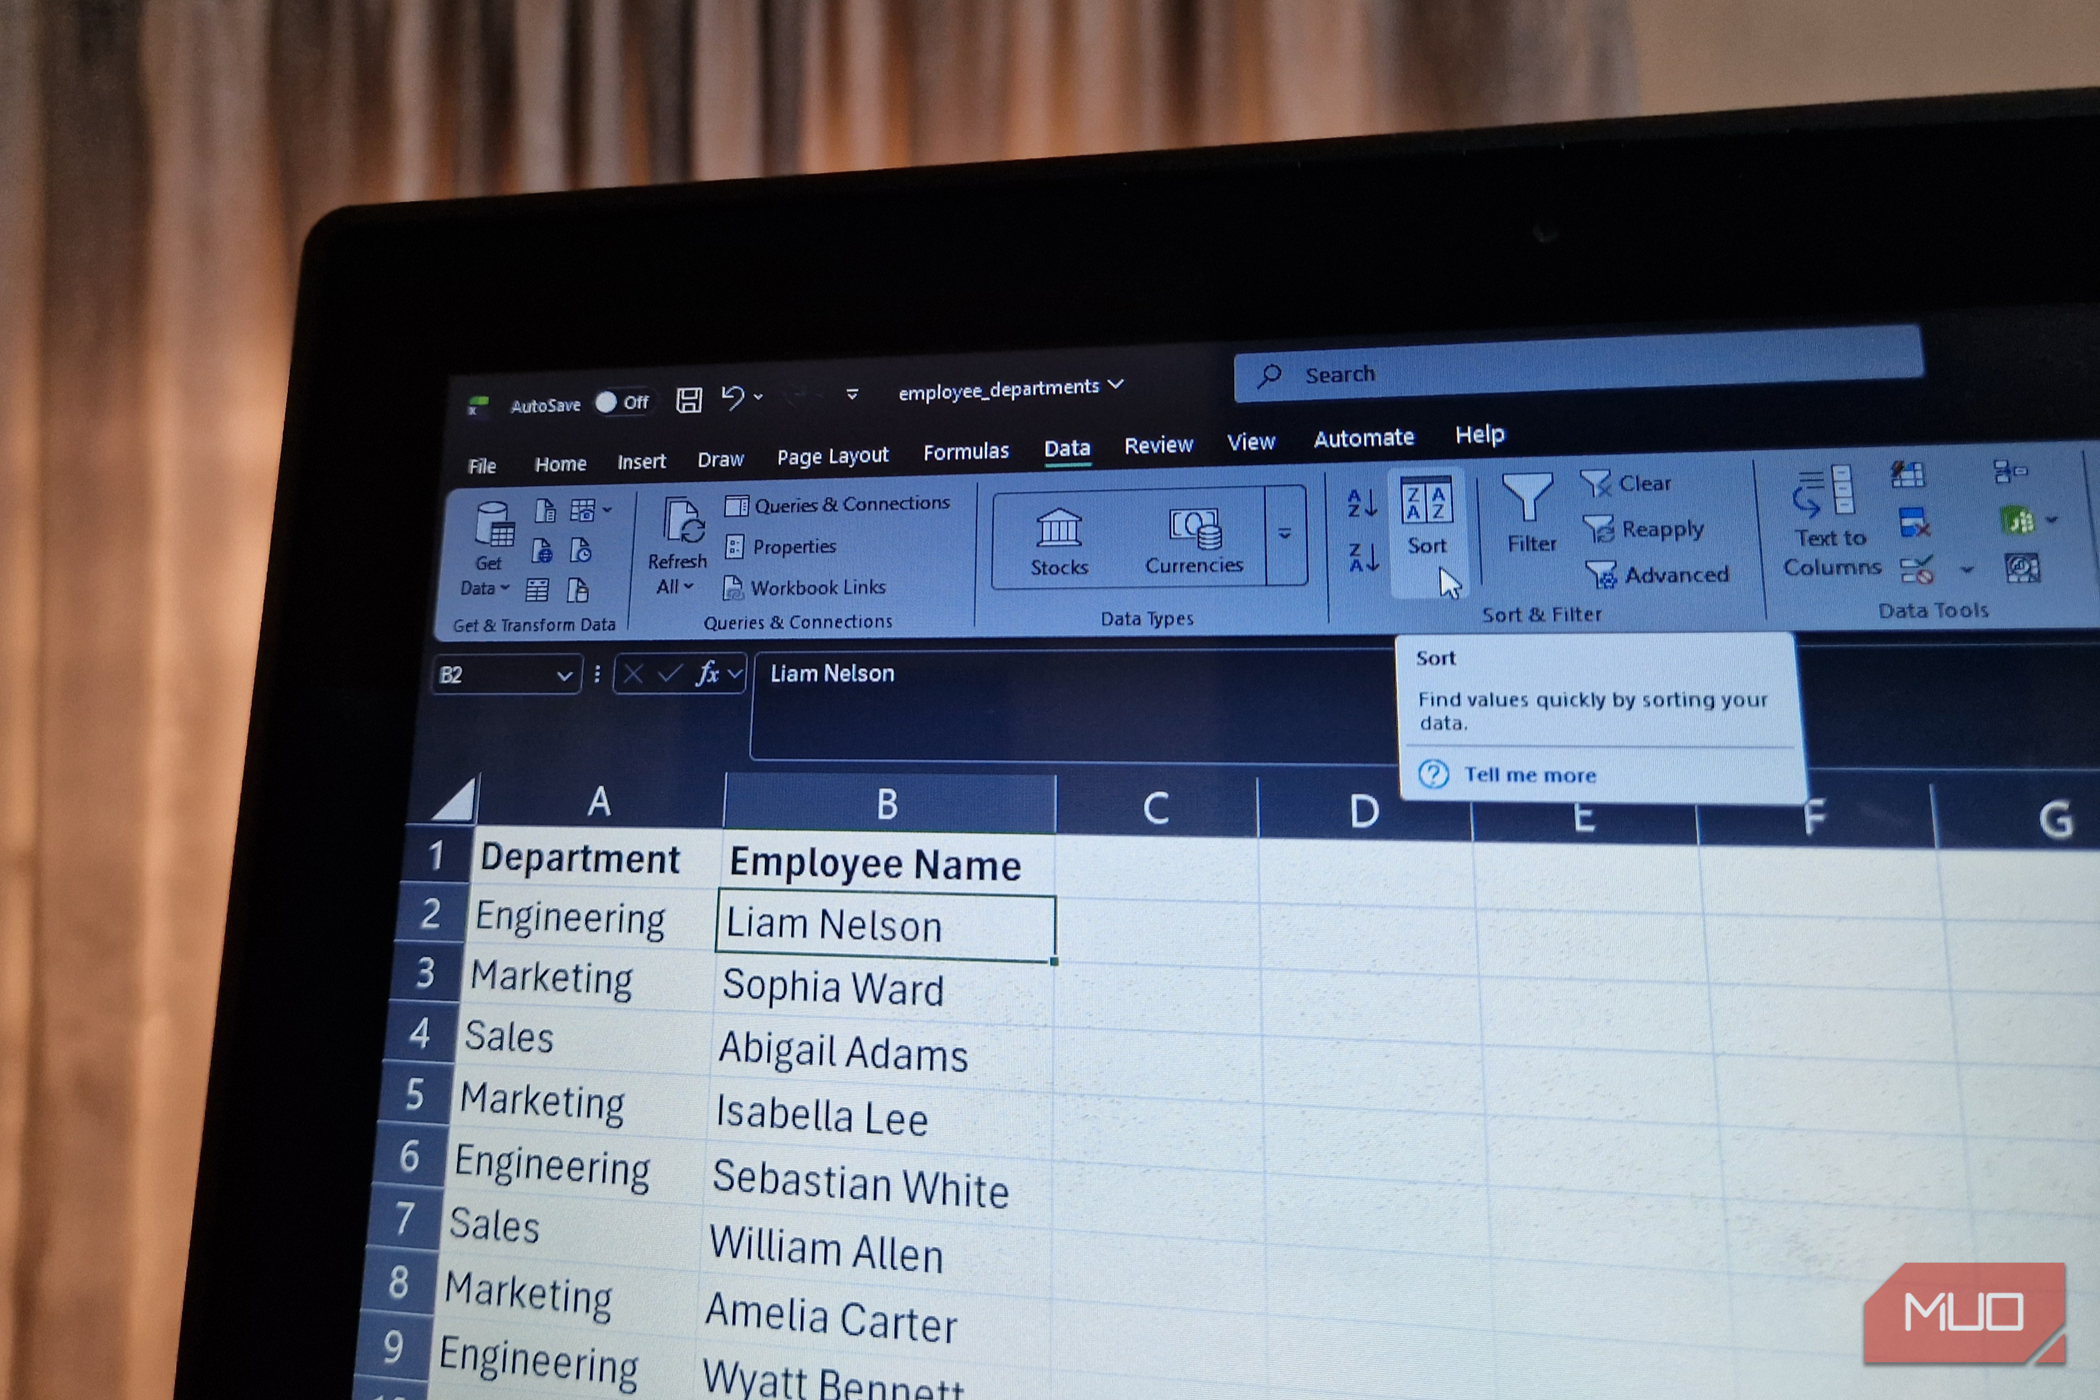The width and height of the screenshot is (2100, 1400).
Task: Switch to the Draw tab
Action: (x=720, y=459)
